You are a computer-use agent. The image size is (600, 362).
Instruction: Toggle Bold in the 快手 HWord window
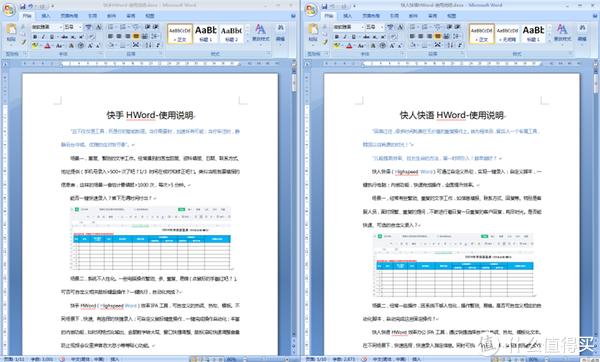tap(35, 37)
